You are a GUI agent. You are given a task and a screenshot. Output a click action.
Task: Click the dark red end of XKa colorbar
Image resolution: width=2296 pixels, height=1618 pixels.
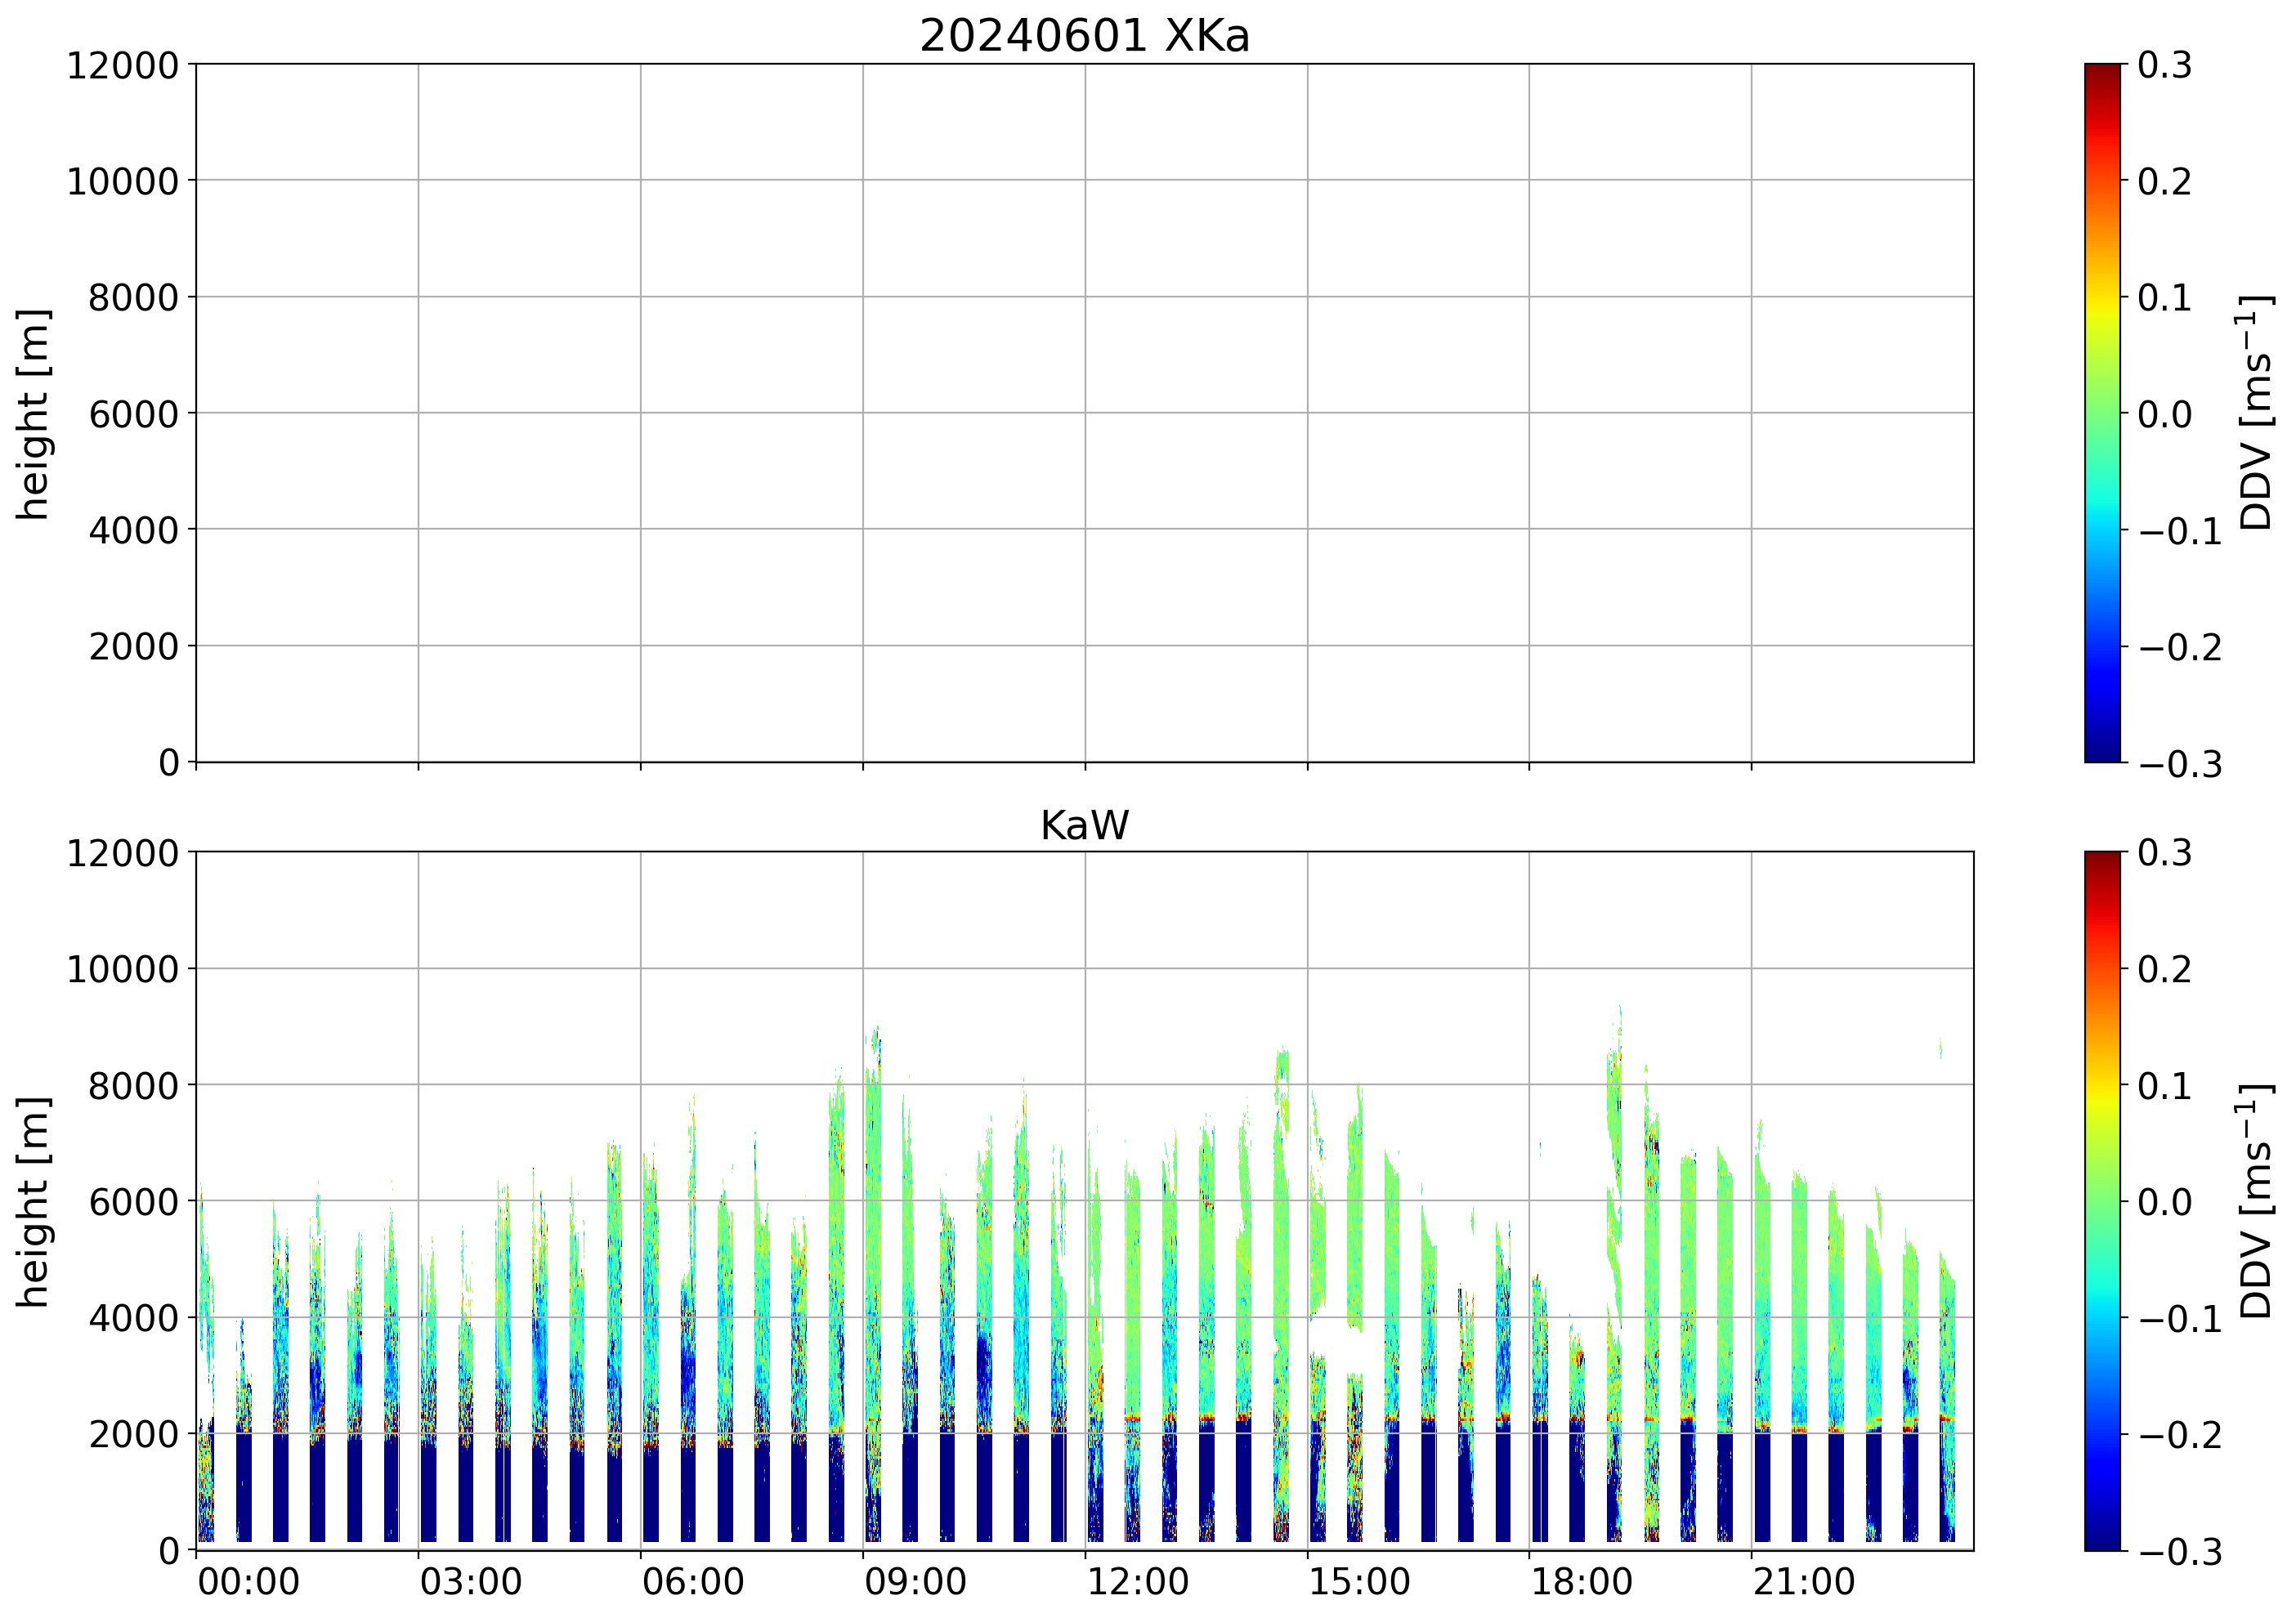[2102, 72]
